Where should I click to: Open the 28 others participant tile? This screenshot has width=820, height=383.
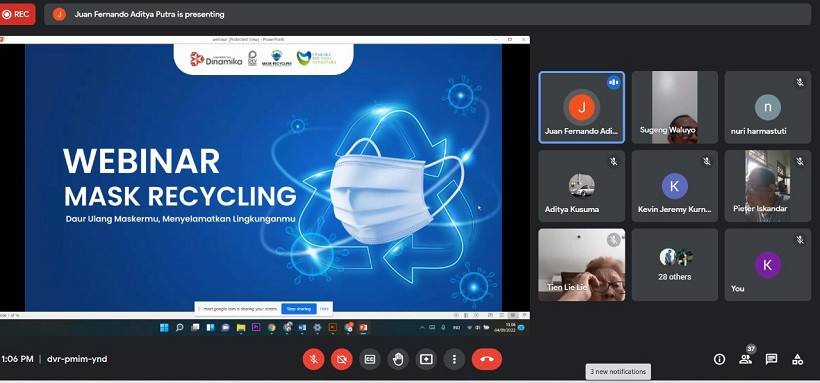coord(675,265)
